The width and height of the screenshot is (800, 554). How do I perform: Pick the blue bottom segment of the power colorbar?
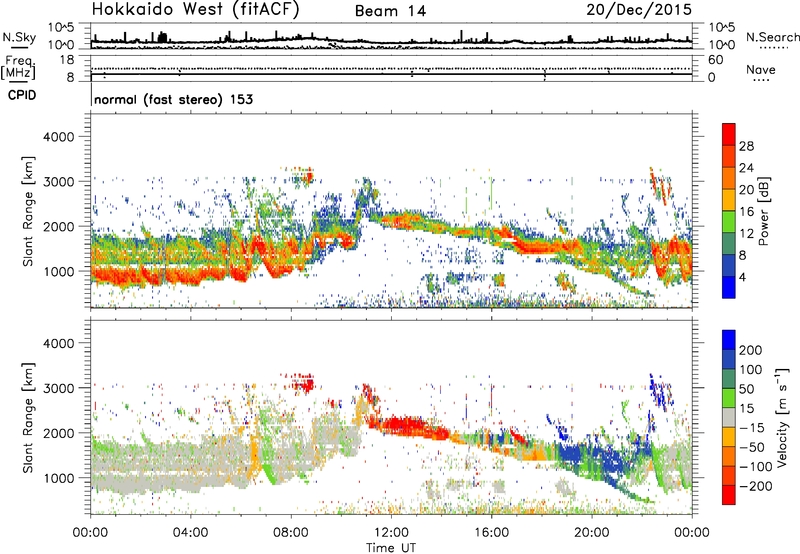pos(729,287)
